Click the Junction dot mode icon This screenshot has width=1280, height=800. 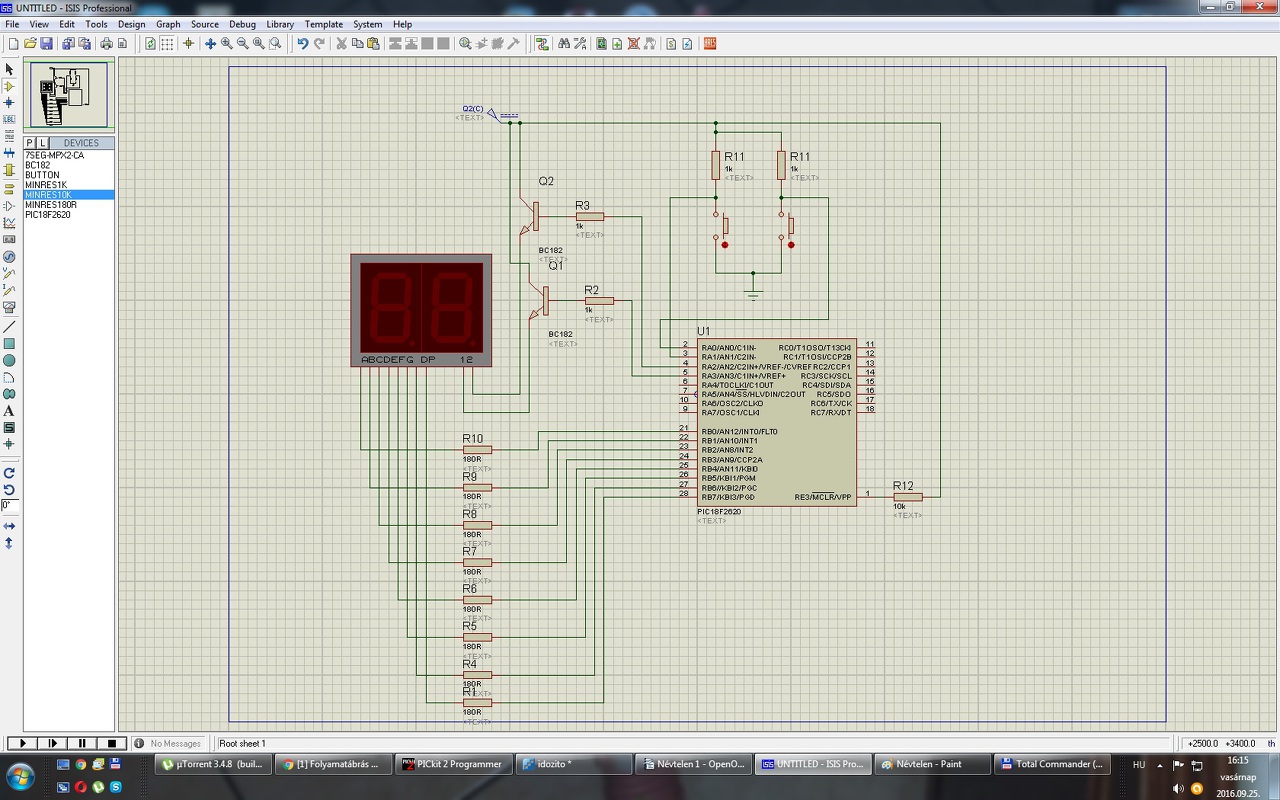(x=9, y=103)
